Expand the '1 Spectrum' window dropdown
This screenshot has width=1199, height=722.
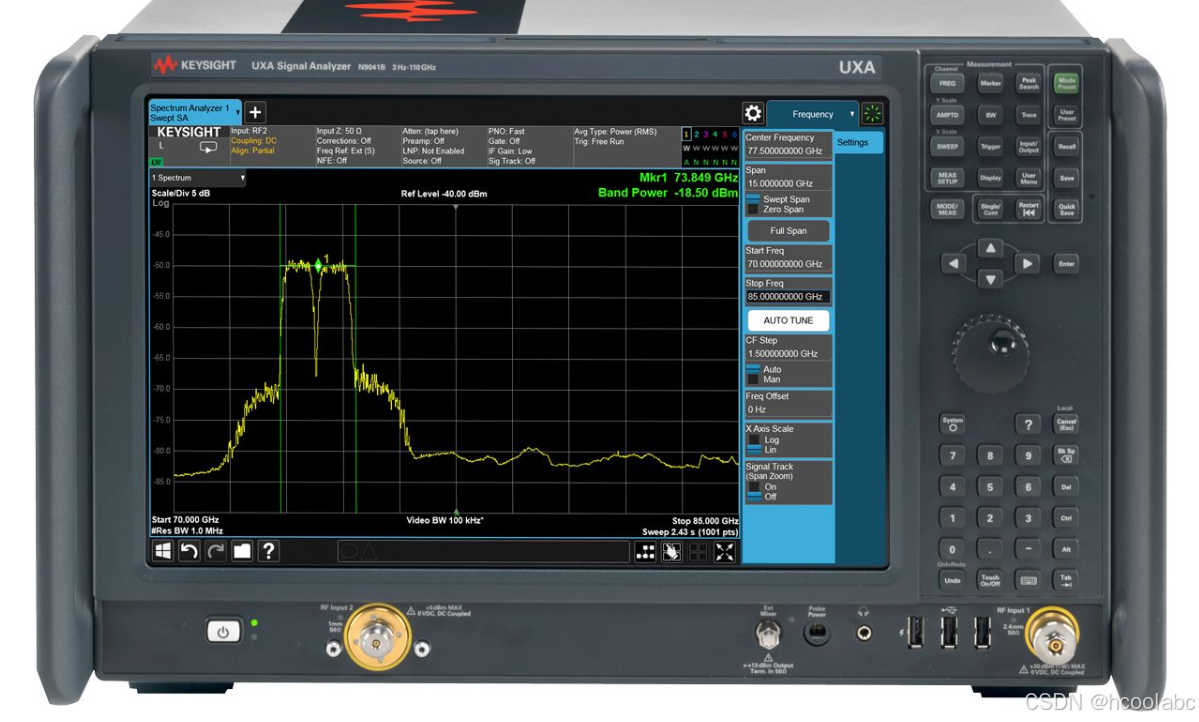click(198, 178)
